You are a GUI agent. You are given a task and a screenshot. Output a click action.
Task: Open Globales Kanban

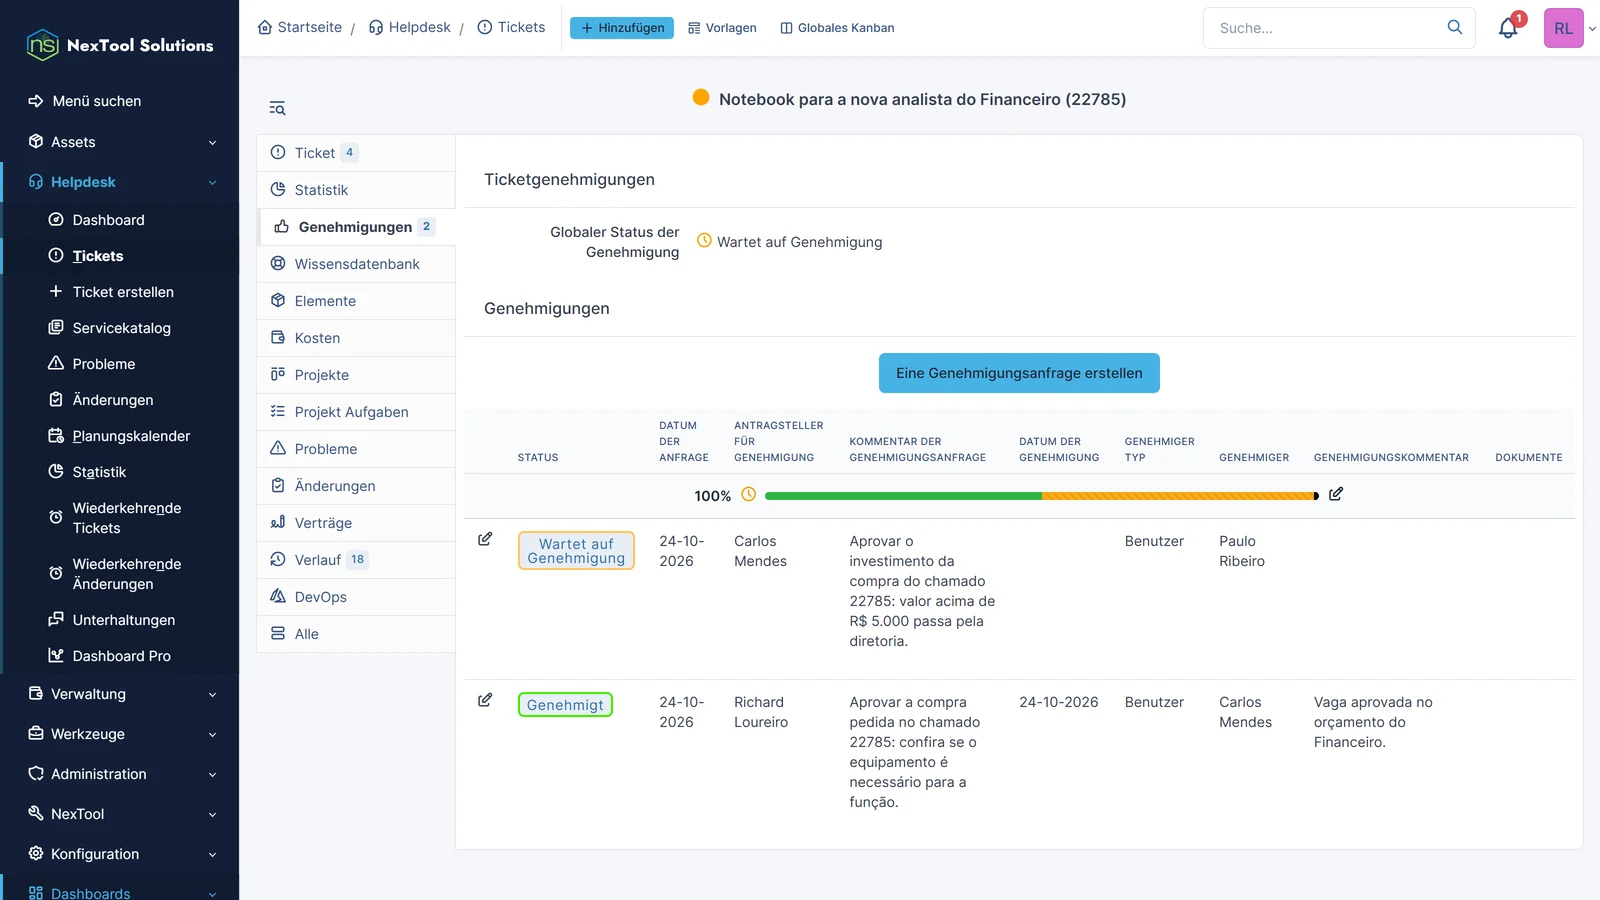coord(837,28)
